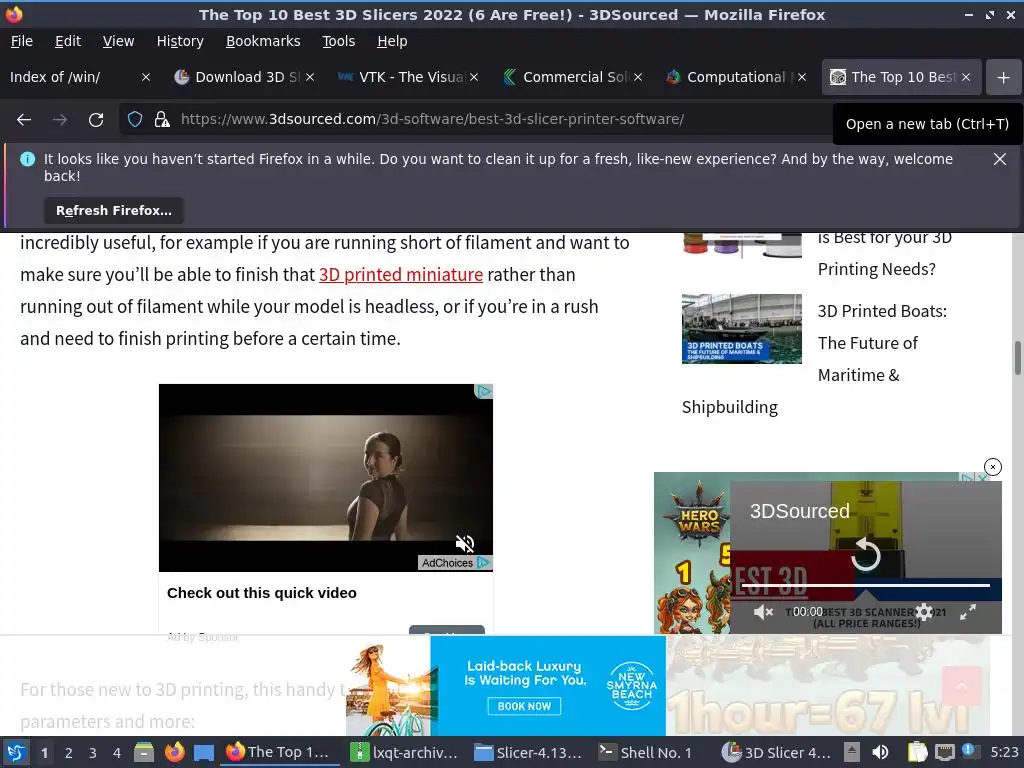
Task: Click the red scroll-to-top button
Action: pos(962,686)
